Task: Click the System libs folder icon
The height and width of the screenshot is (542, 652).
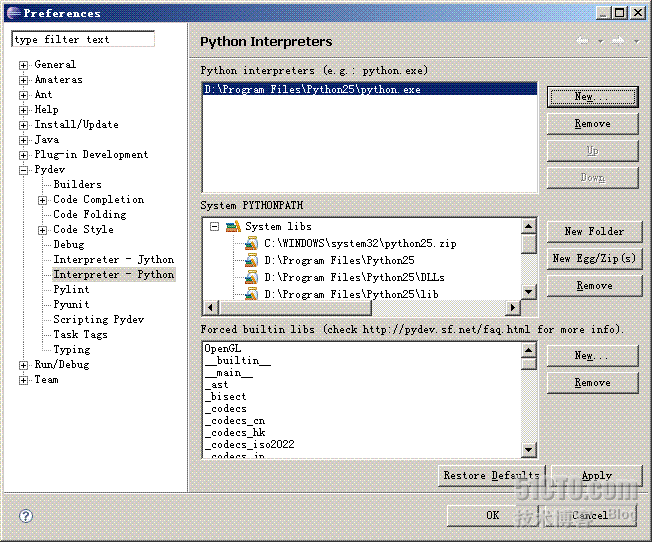Action: (x=233, y=226)
